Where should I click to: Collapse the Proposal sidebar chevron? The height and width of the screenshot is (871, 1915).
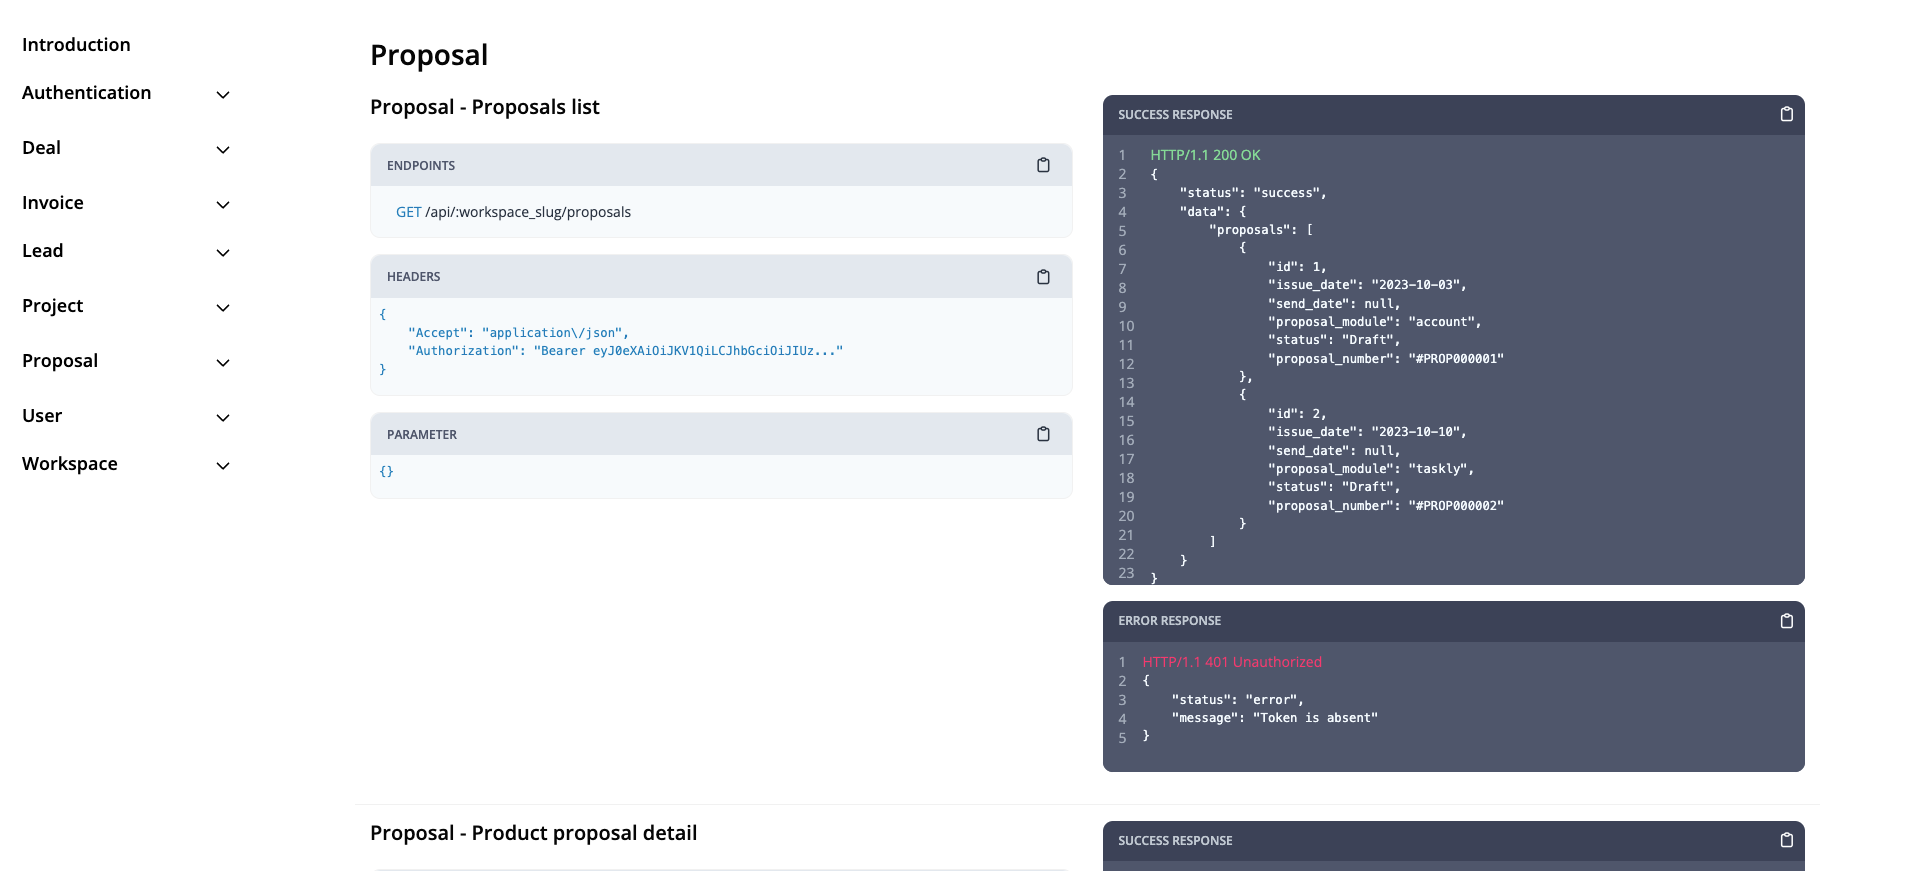point(223,363)
